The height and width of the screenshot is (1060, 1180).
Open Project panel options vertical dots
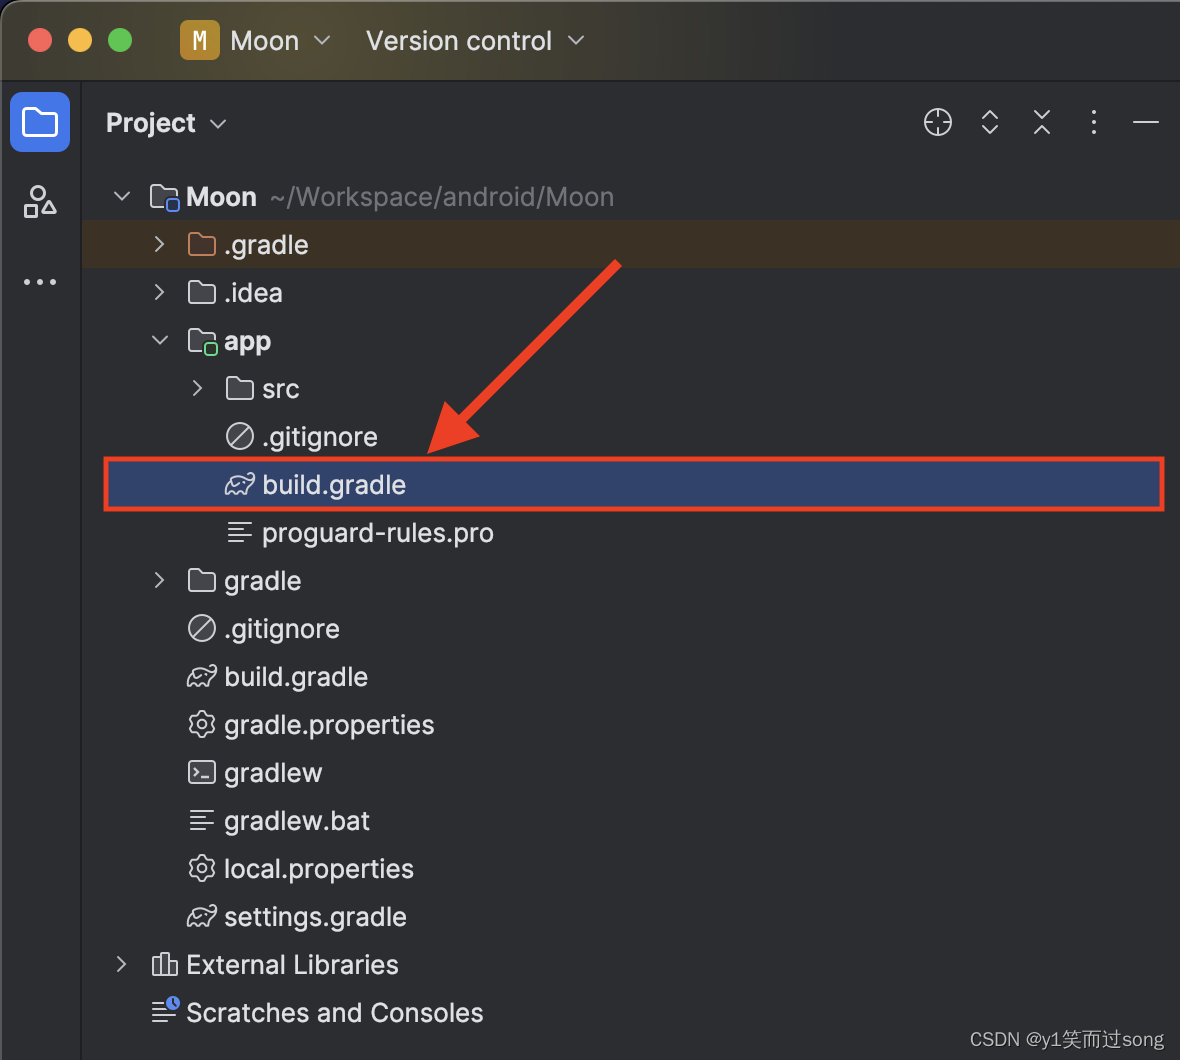1093,122
